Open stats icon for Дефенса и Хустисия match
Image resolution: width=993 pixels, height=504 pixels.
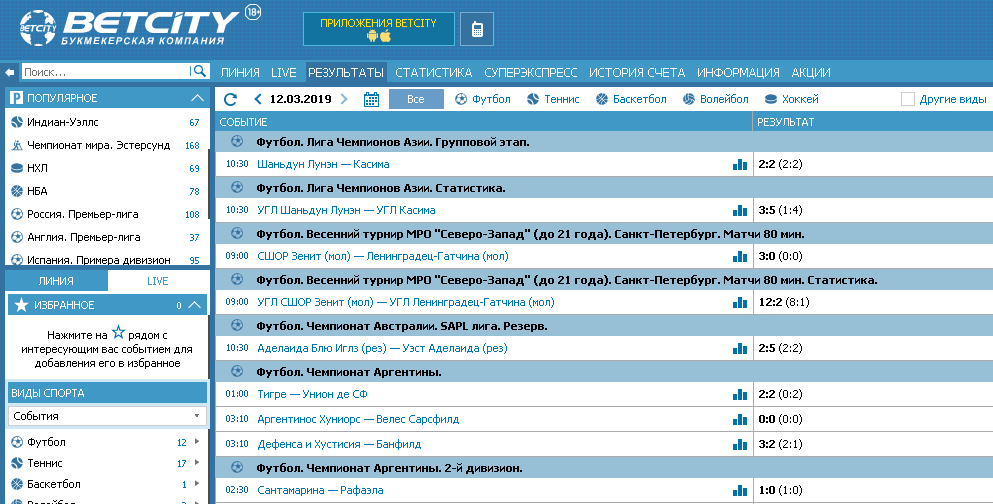(x=740, y=444)
